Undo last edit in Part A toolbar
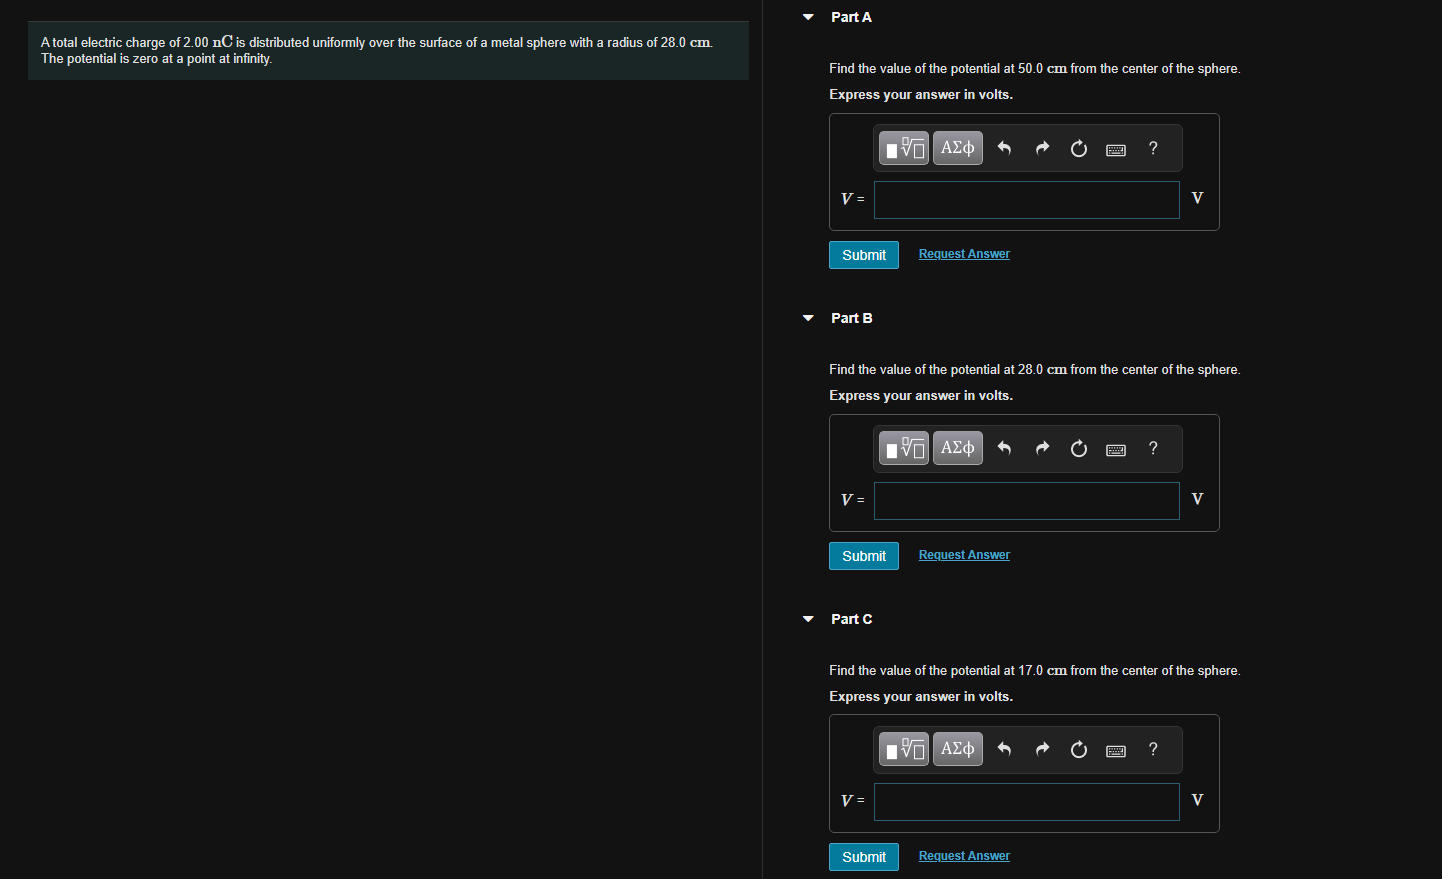Screen dimensions: 1442x879 pos(1005,148)
